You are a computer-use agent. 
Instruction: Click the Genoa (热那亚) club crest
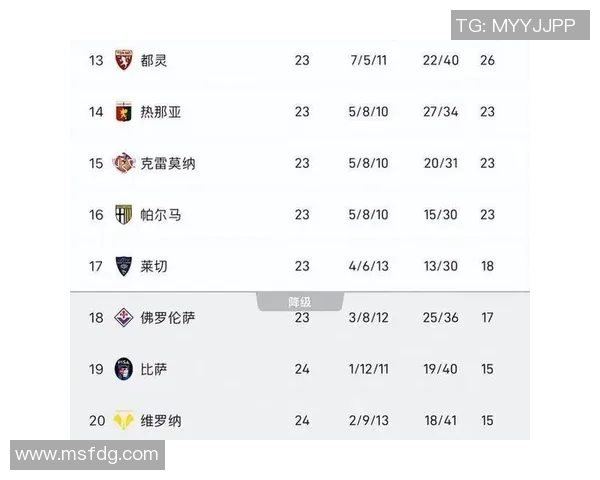tap(124, 111)
